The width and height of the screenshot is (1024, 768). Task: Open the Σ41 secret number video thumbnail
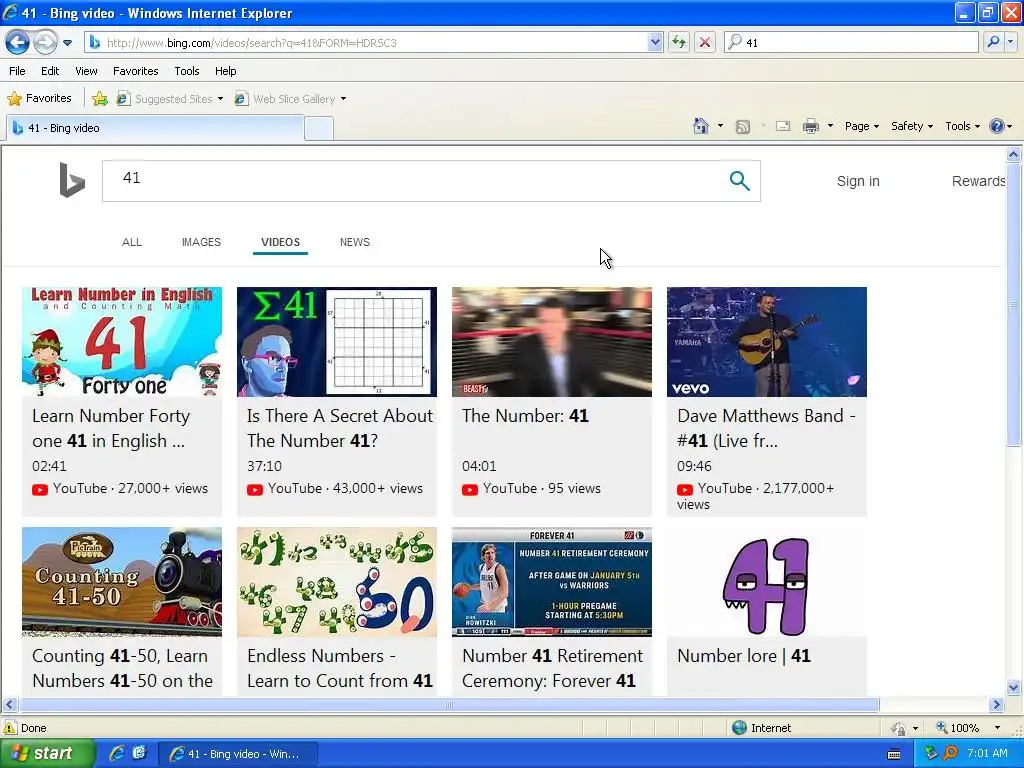point(337,342)
